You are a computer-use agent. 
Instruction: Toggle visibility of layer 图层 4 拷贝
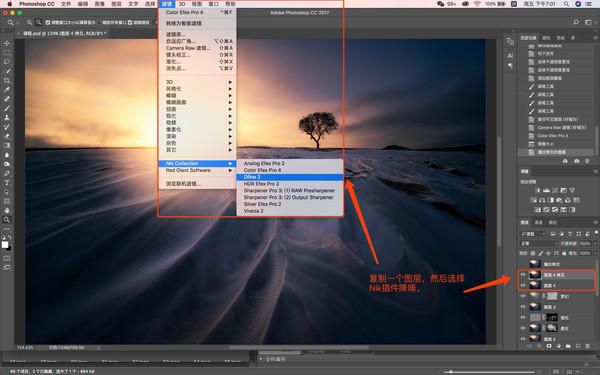pos(523,274)
